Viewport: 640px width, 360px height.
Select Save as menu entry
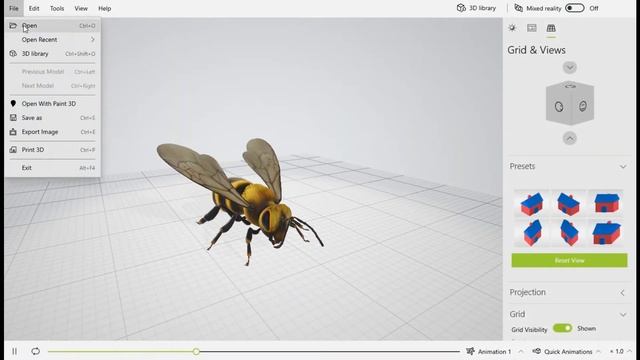pos(53,118)
